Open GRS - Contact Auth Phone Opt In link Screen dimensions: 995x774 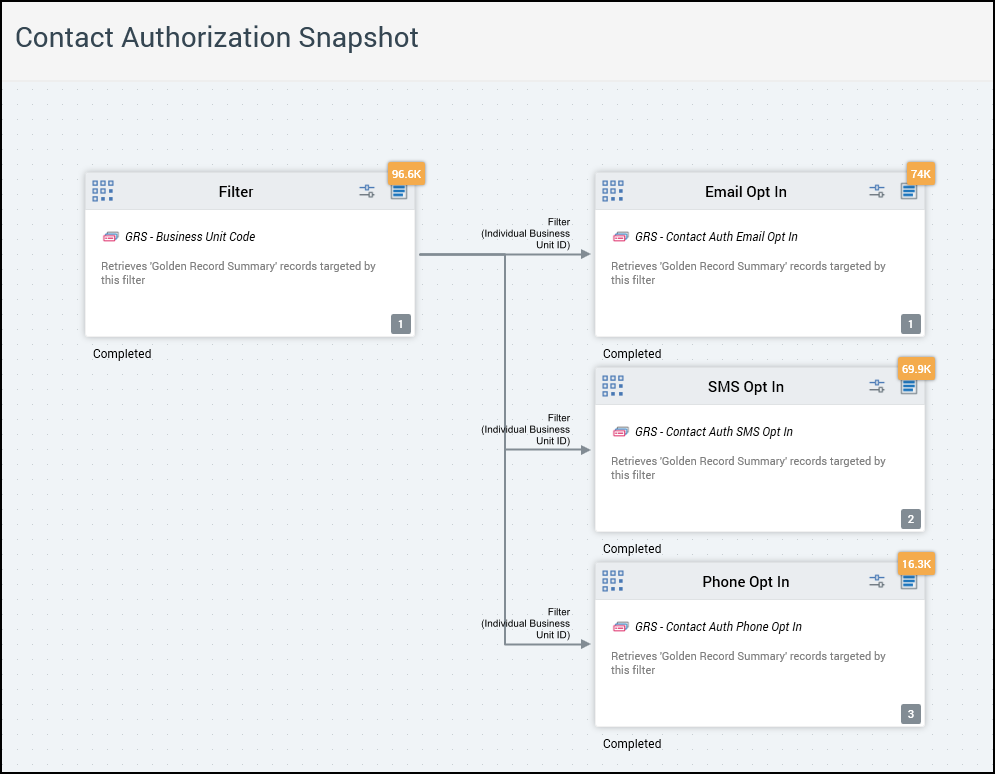718,627
